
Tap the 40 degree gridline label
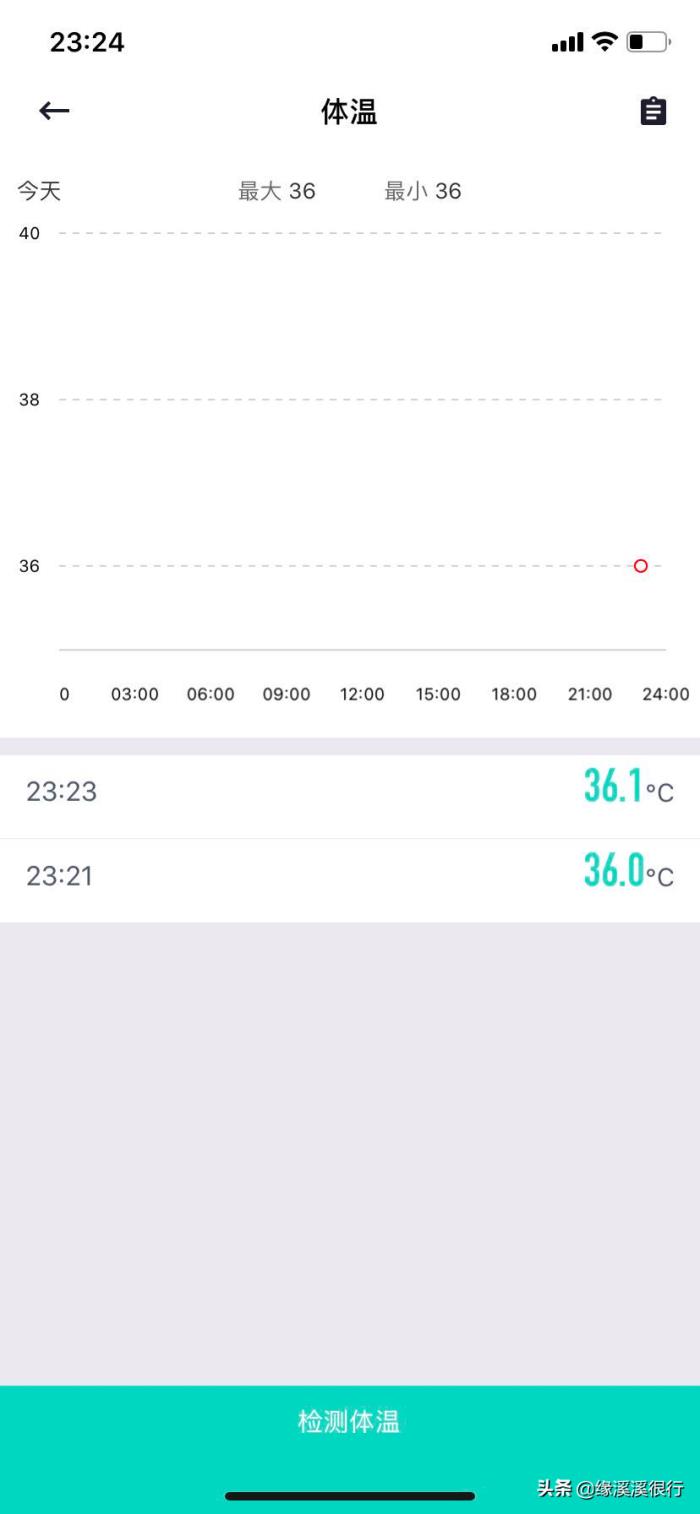tap(29, 234)
